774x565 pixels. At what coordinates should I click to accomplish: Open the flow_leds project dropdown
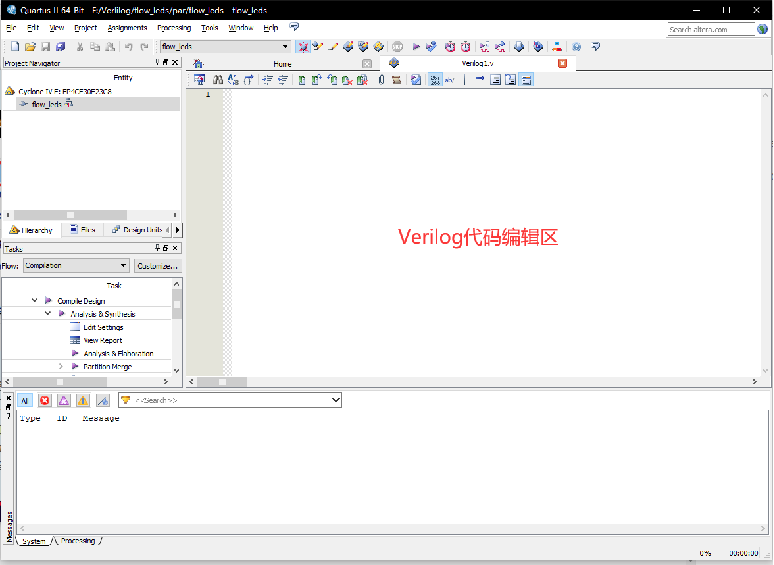pyautogui.click(x=285, y=46)
